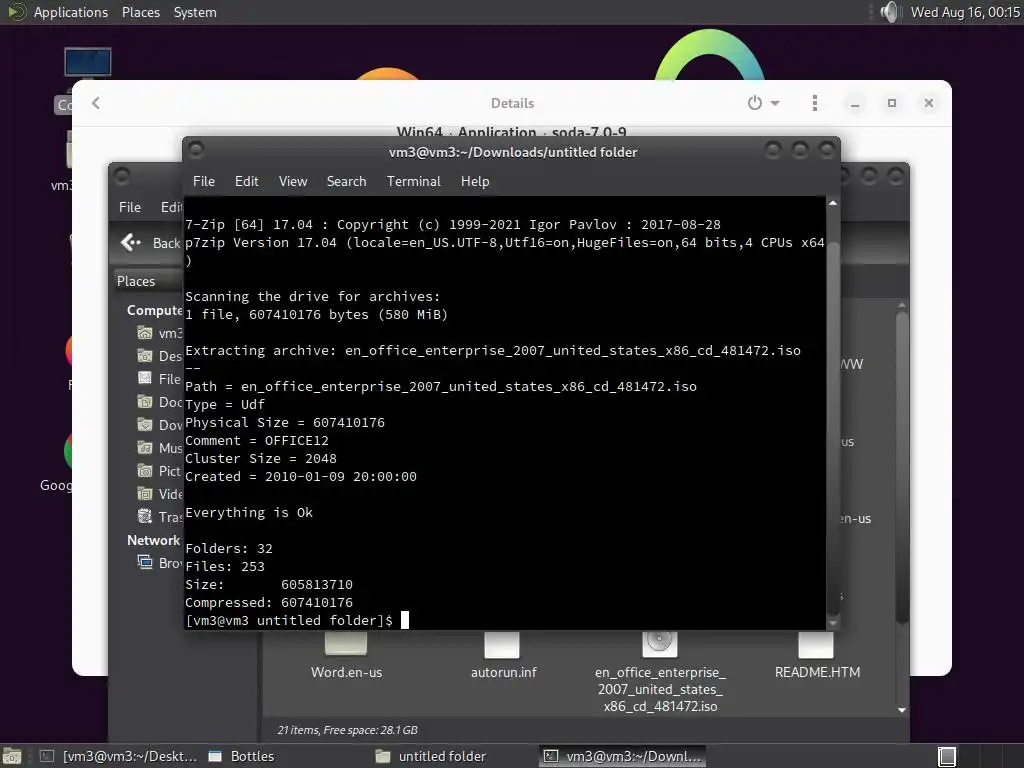1024x768 pixels.
Task: Click the terminal command prompt line
Action: 297,620
